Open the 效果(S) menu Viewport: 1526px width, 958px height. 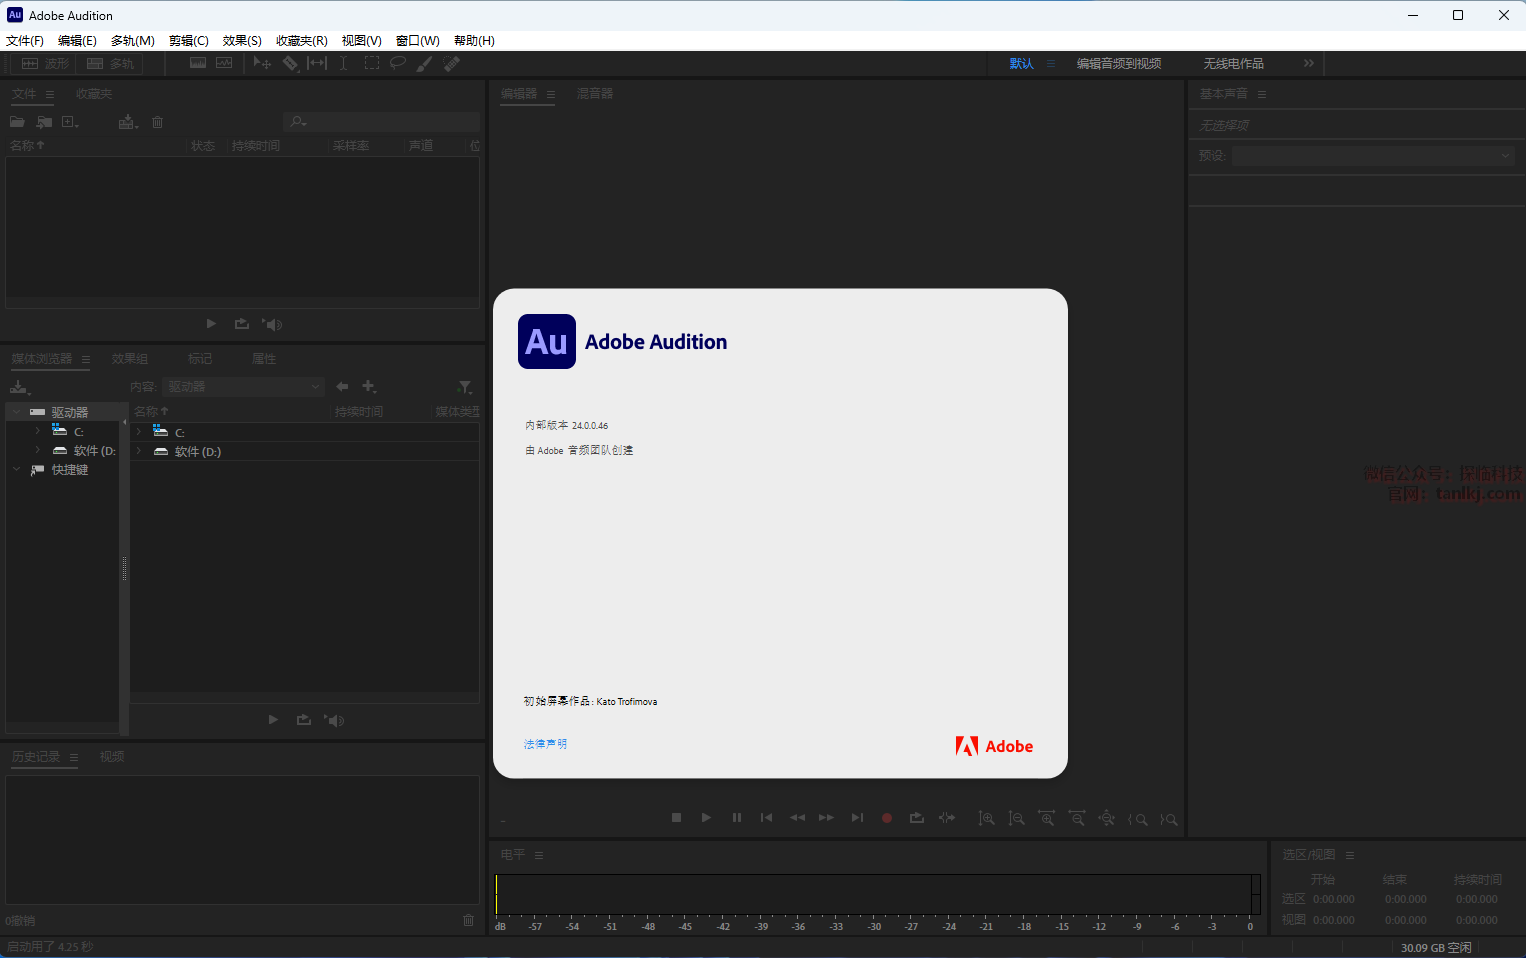[242, 41]
